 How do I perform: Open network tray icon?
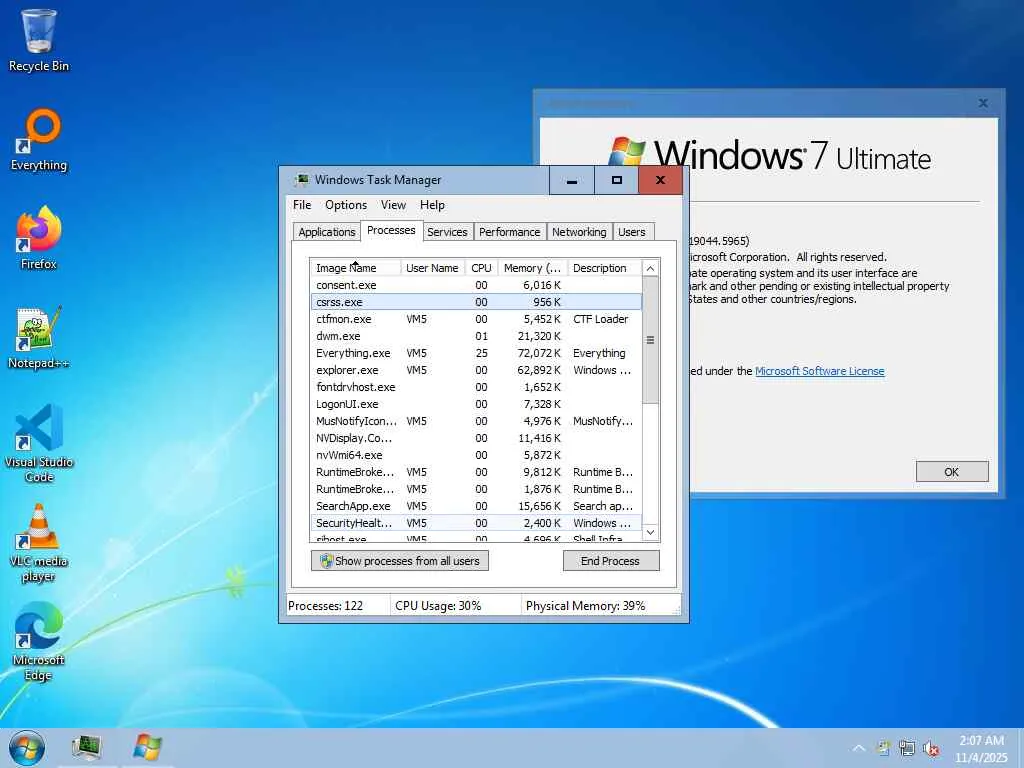(x=907, y=748)
